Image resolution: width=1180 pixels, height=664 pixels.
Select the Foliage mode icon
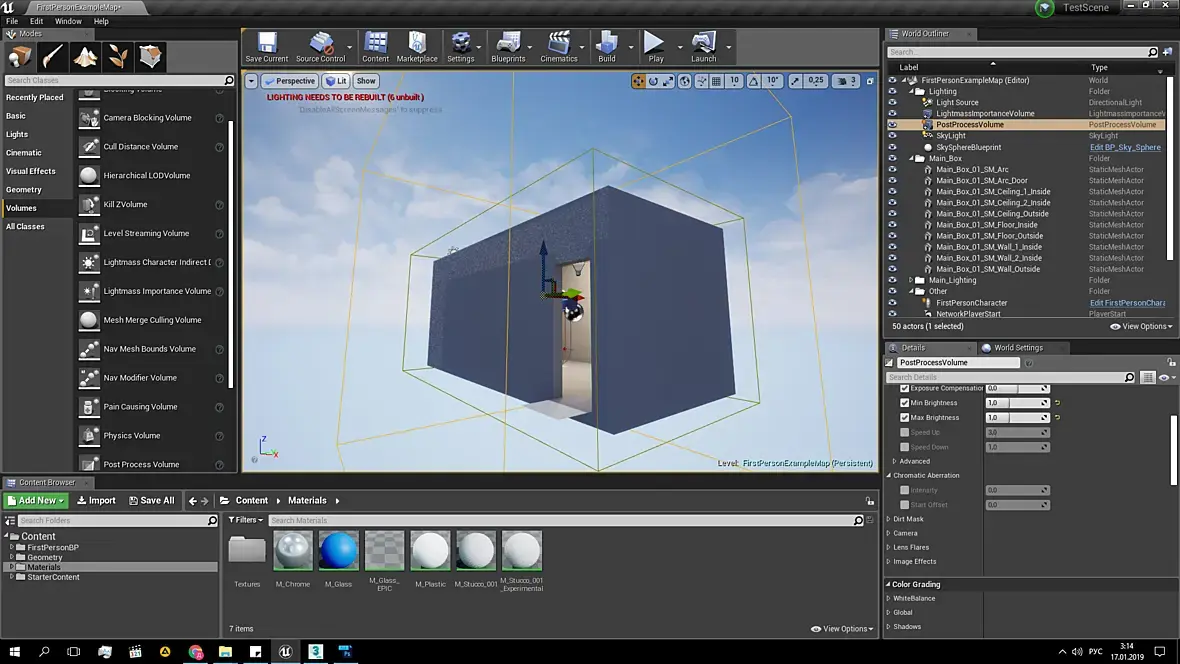coord(118,56)
